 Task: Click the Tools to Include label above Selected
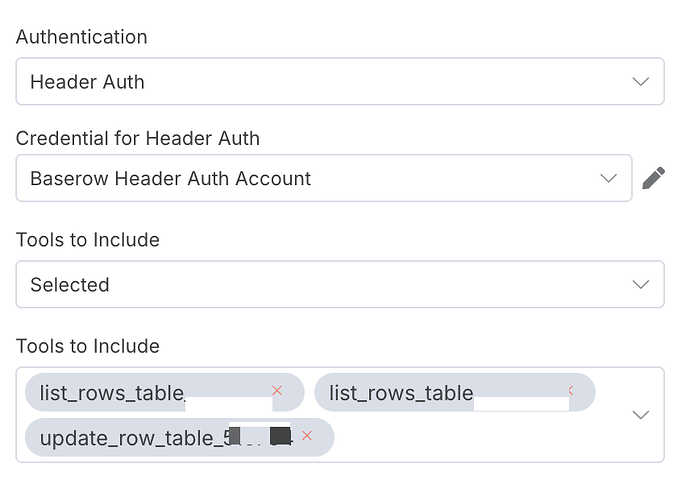pyautogui.click(x=88, y=240)
